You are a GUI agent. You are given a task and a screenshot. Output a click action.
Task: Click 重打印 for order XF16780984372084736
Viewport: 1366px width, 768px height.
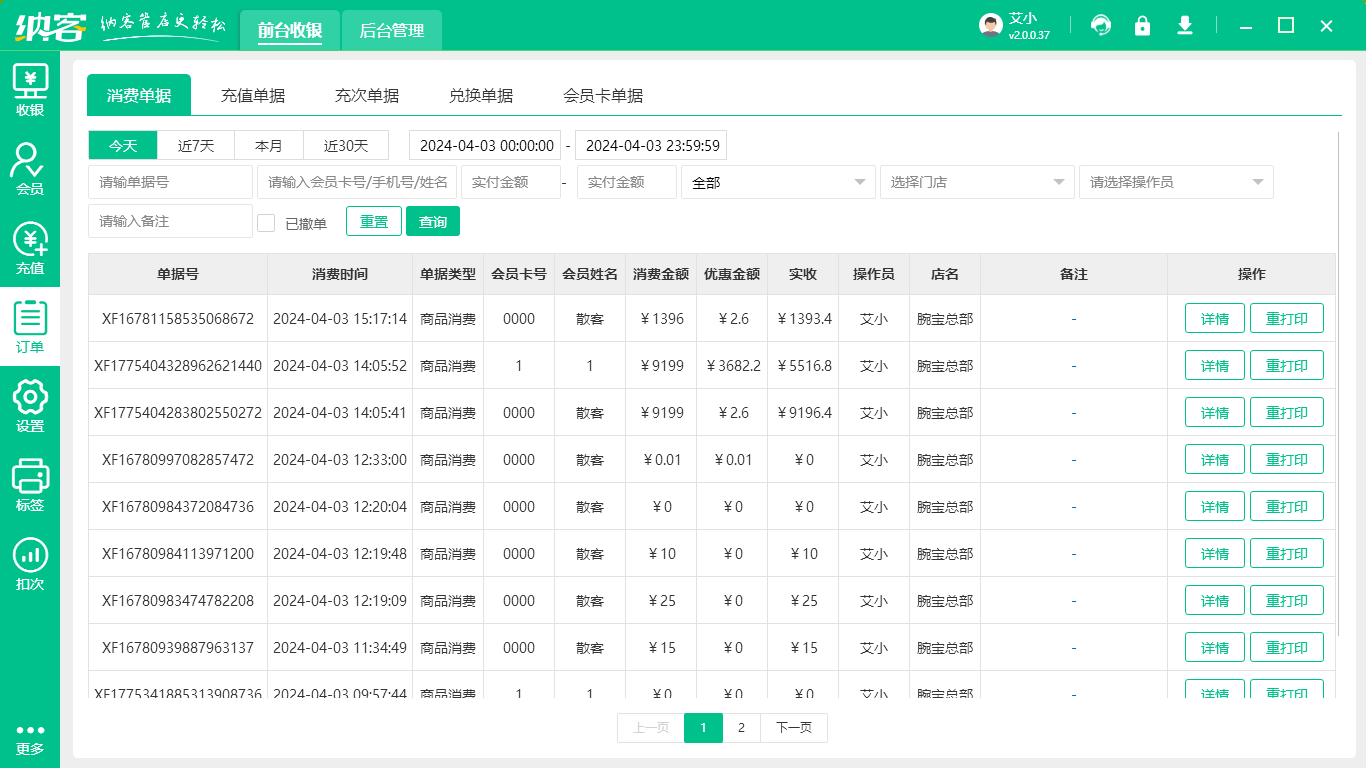tap(1287, 506)
